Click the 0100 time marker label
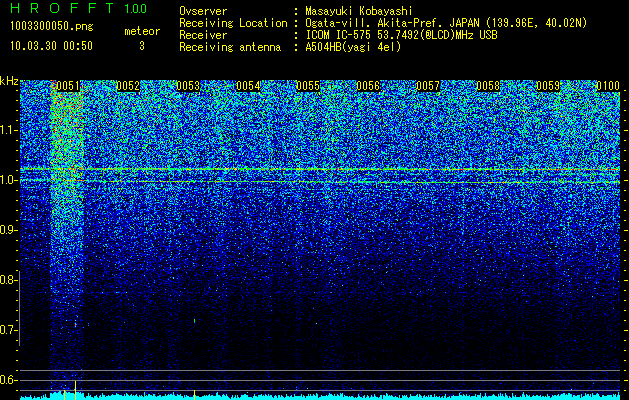Image resolution: width=629 pixels, height=400 pixels. tap(608, 86)
